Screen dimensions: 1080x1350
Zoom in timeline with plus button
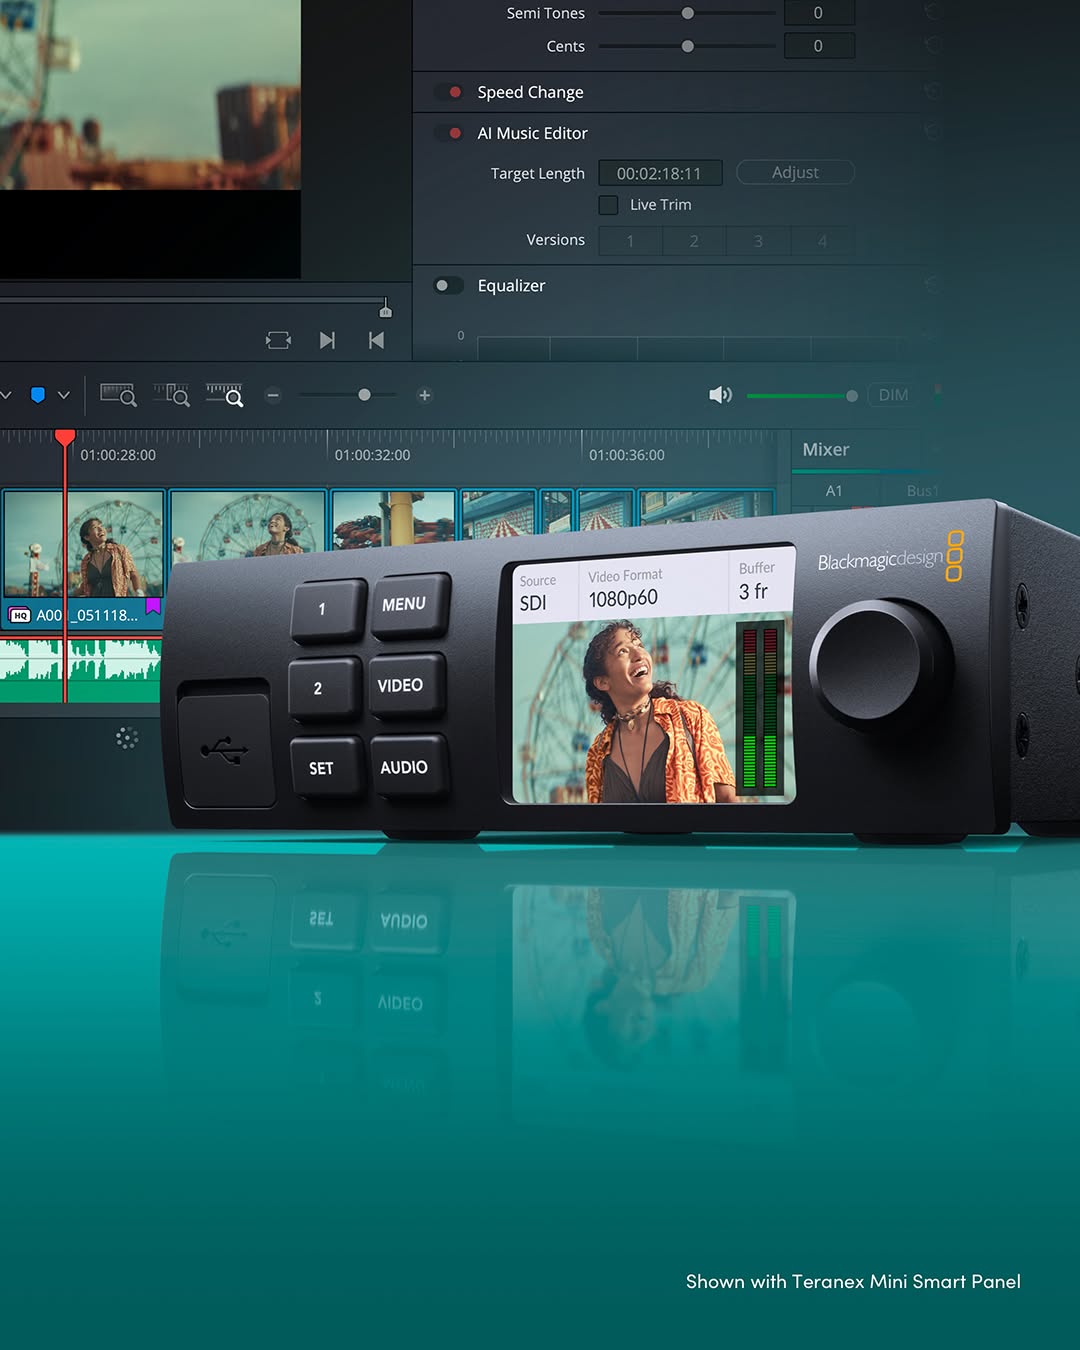click(424, 395)
